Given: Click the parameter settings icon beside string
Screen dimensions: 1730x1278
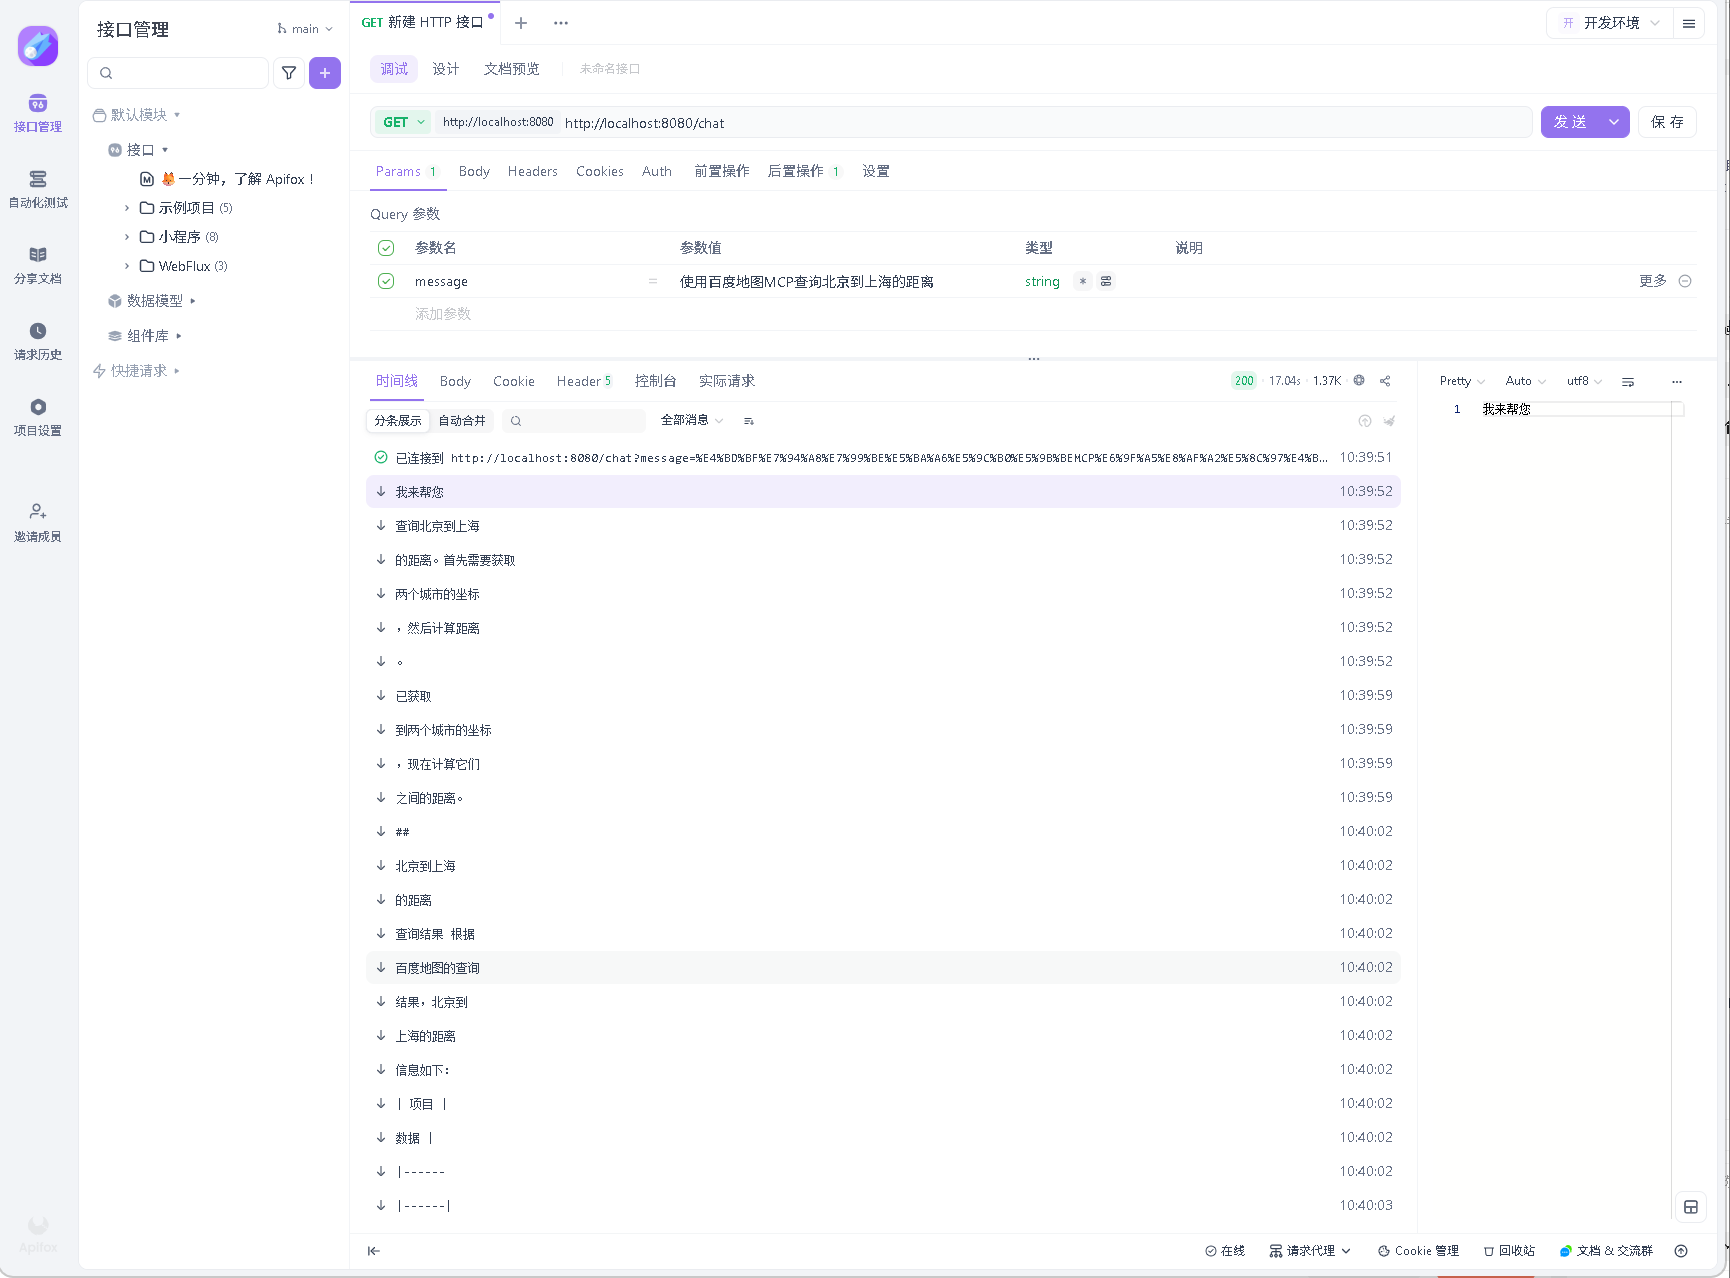Looking at the screenshot, I should (1106, 282).
